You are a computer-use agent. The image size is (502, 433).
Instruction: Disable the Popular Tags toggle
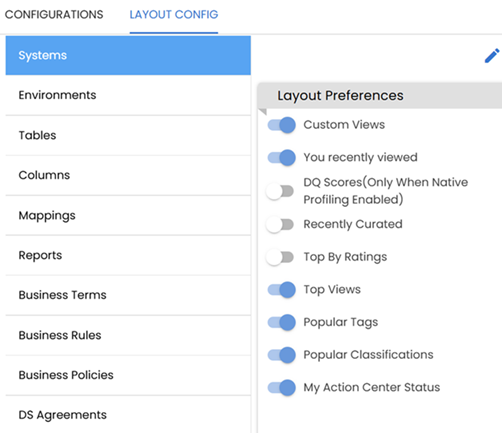tap(281, 322)
